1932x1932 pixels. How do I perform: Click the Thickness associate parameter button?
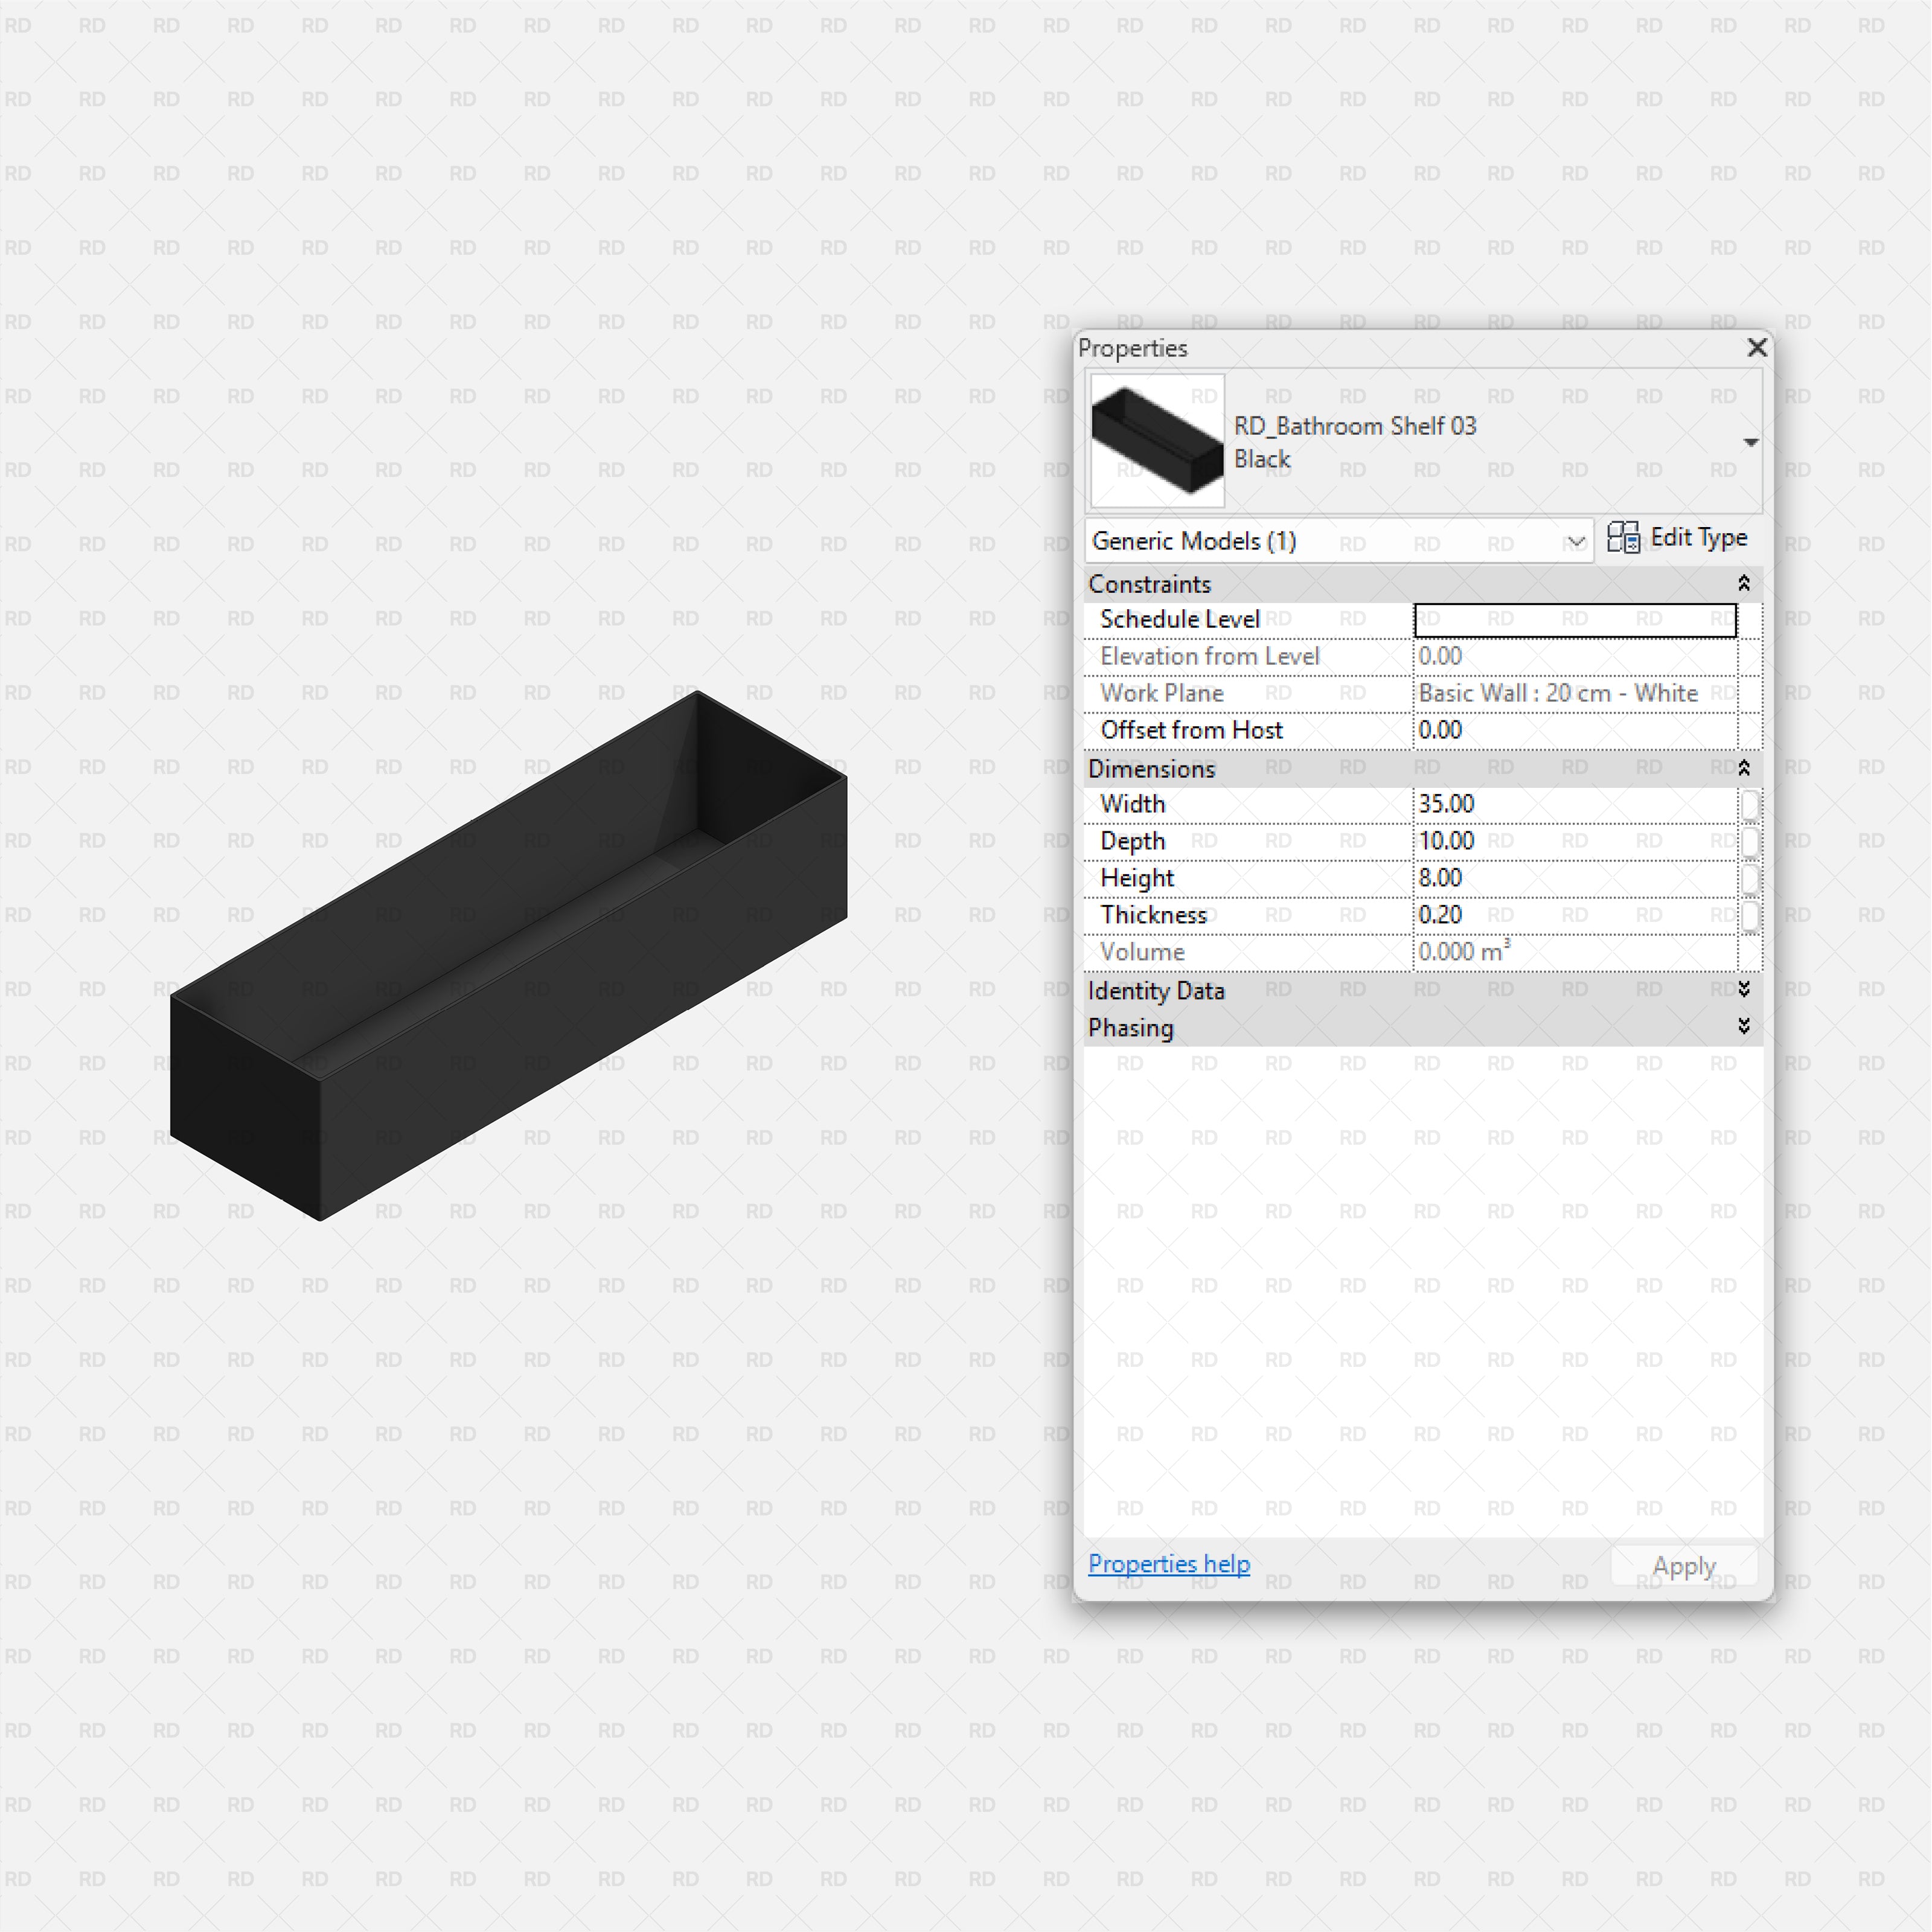click(1749, 916)
